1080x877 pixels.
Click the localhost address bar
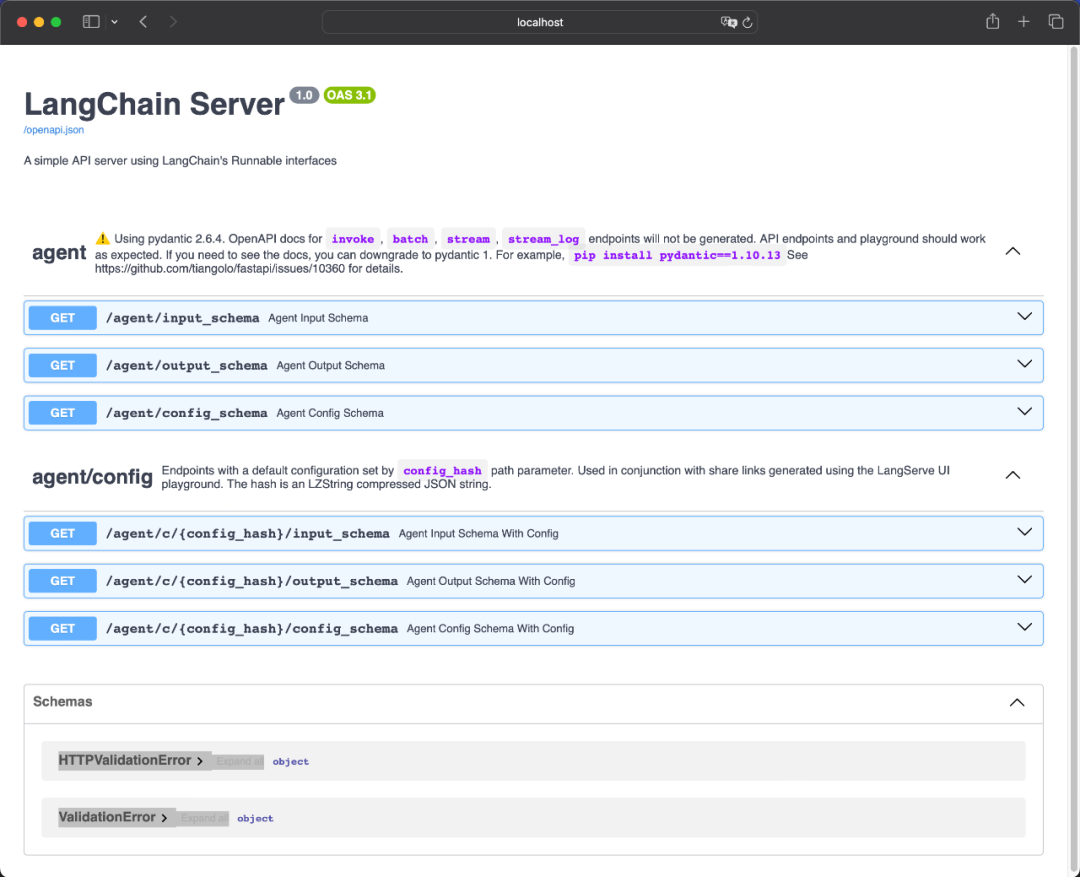click(540, 22)
